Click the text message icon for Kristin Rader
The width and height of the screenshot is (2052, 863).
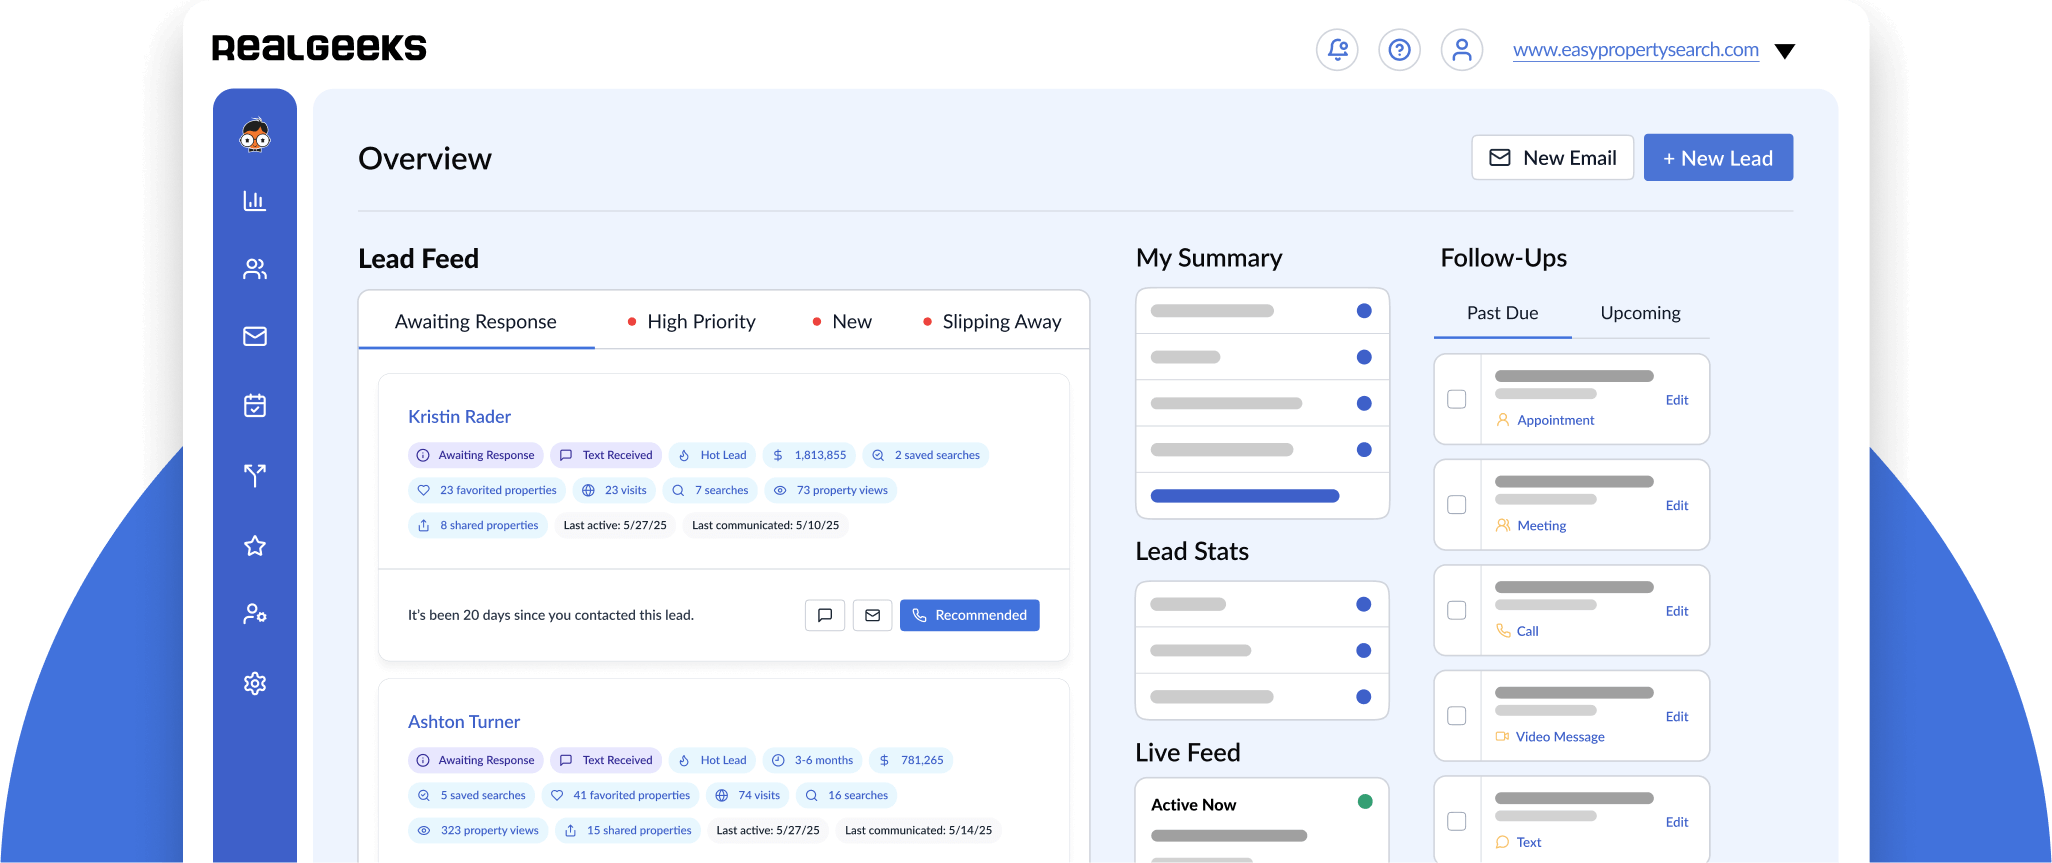825,615
